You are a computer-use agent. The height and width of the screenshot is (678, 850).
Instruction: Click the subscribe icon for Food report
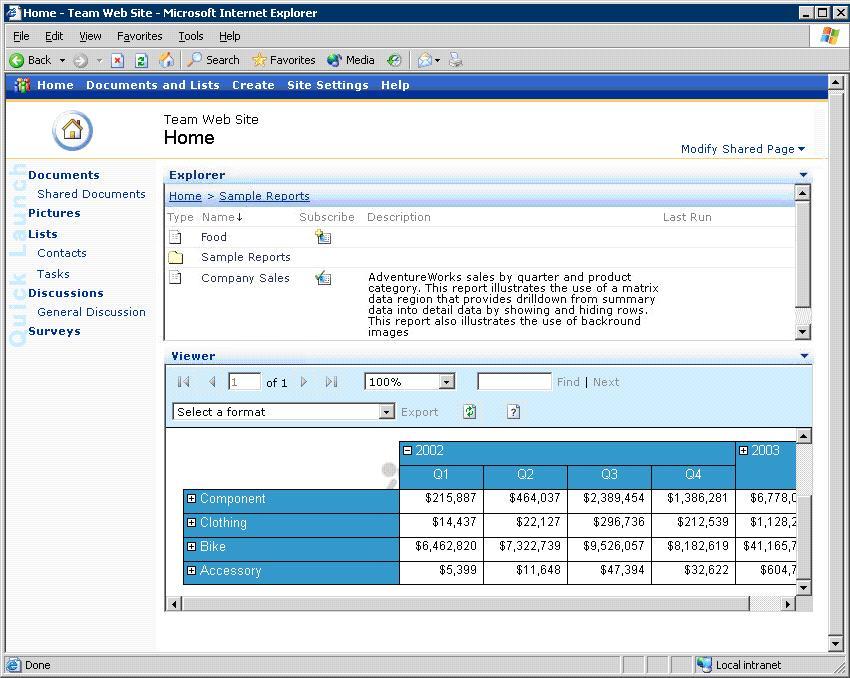[323, 237]
